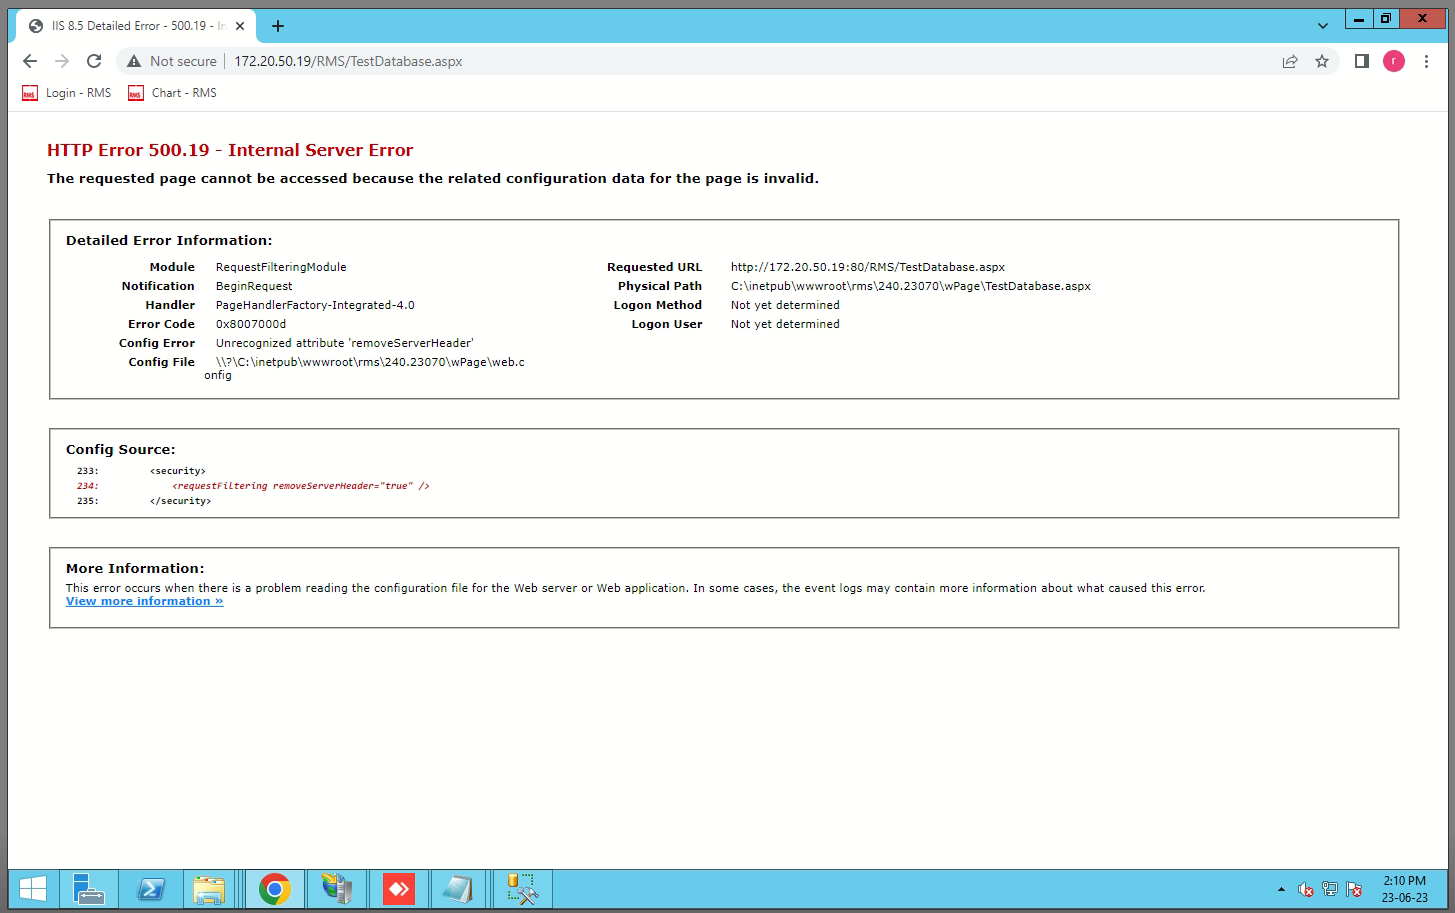Select the IIS 8.5 Detailed Error tab
Image resolution: width=1455 pixels, height=913 pixels.
[135, 26]
